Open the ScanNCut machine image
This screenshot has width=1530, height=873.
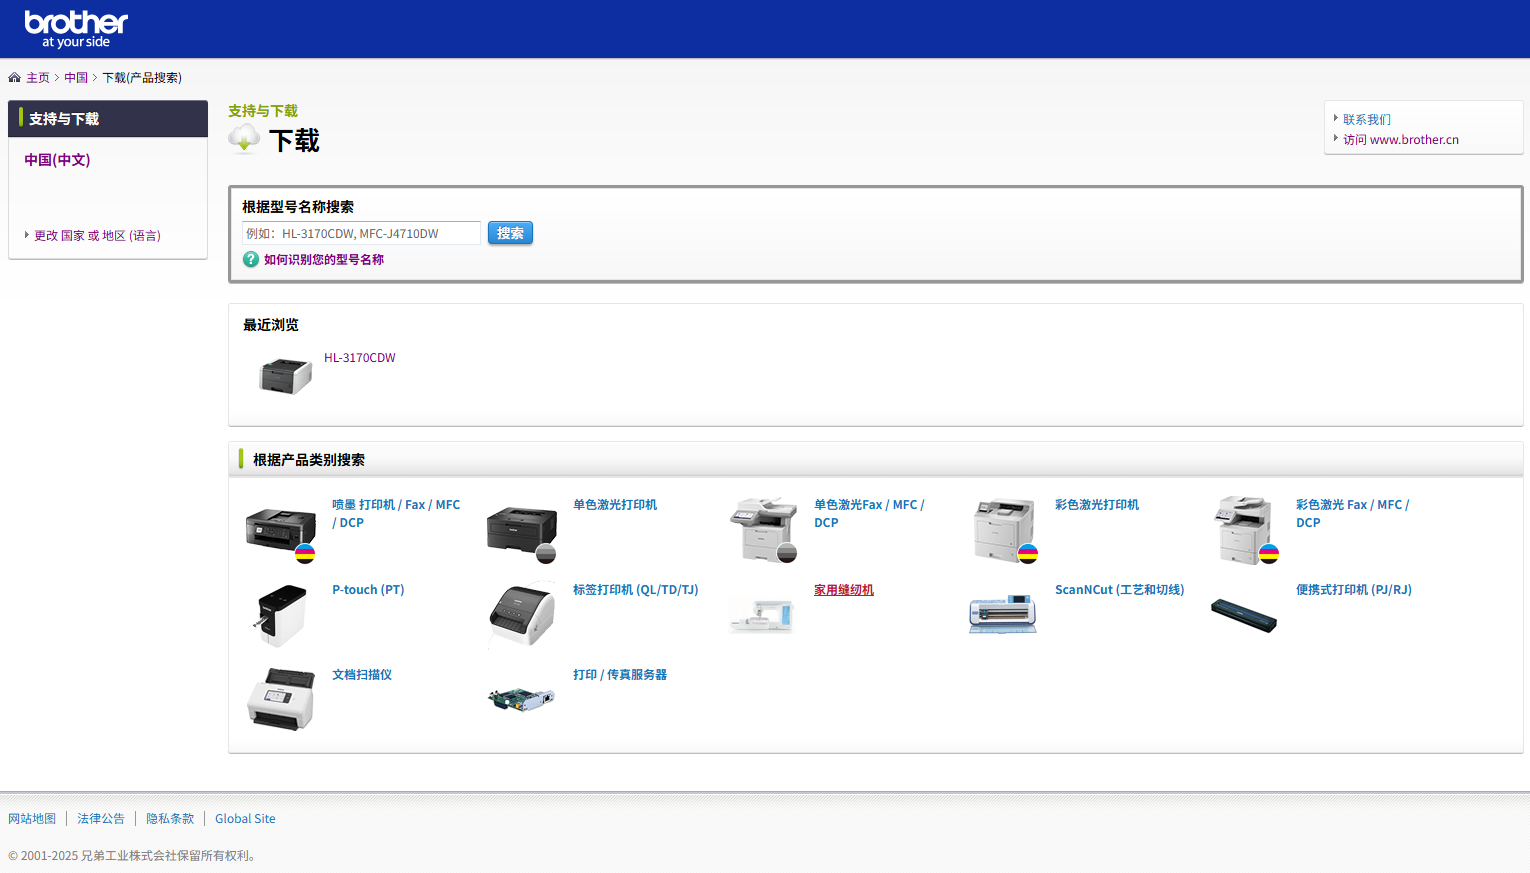click(x=1002, y=614)
